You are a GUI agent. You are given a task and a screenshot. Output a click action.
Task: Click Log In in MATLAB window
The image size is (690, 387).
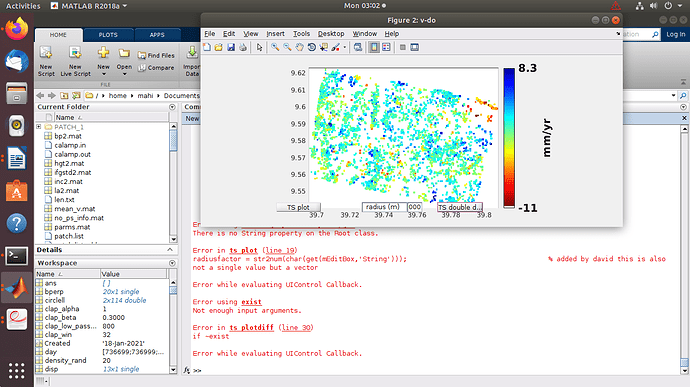675,34
